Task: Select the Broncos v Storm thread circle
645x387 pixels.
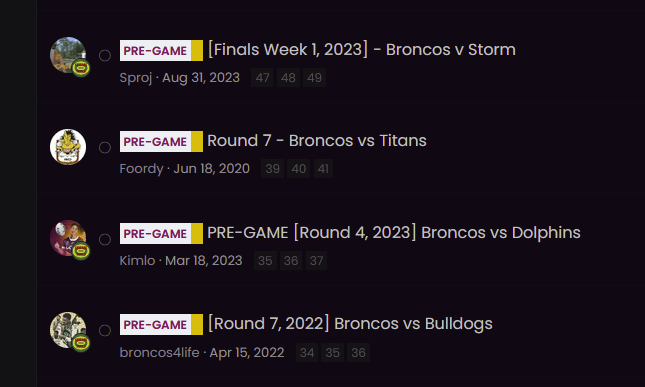Action: [x=105, y=56]
